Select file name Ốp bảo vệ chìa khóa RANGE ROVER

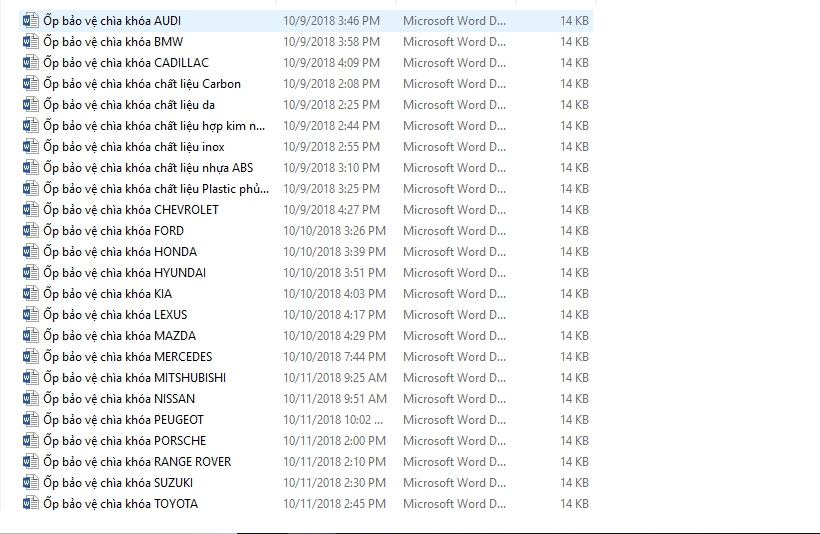pos(137,461)
